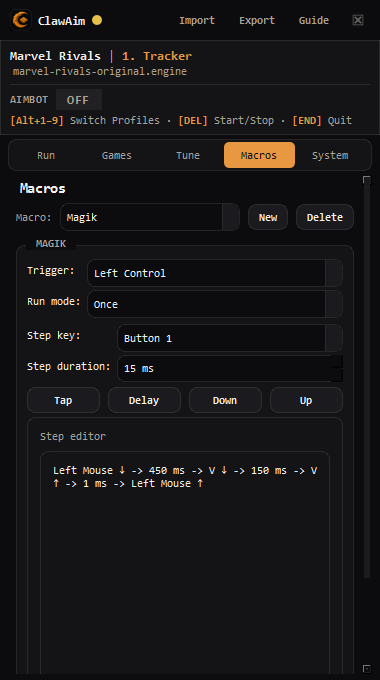The height and width of the screenshot is (680, 380).
Task: Open the Run mode dropdown (Once)
Action: 215,304
